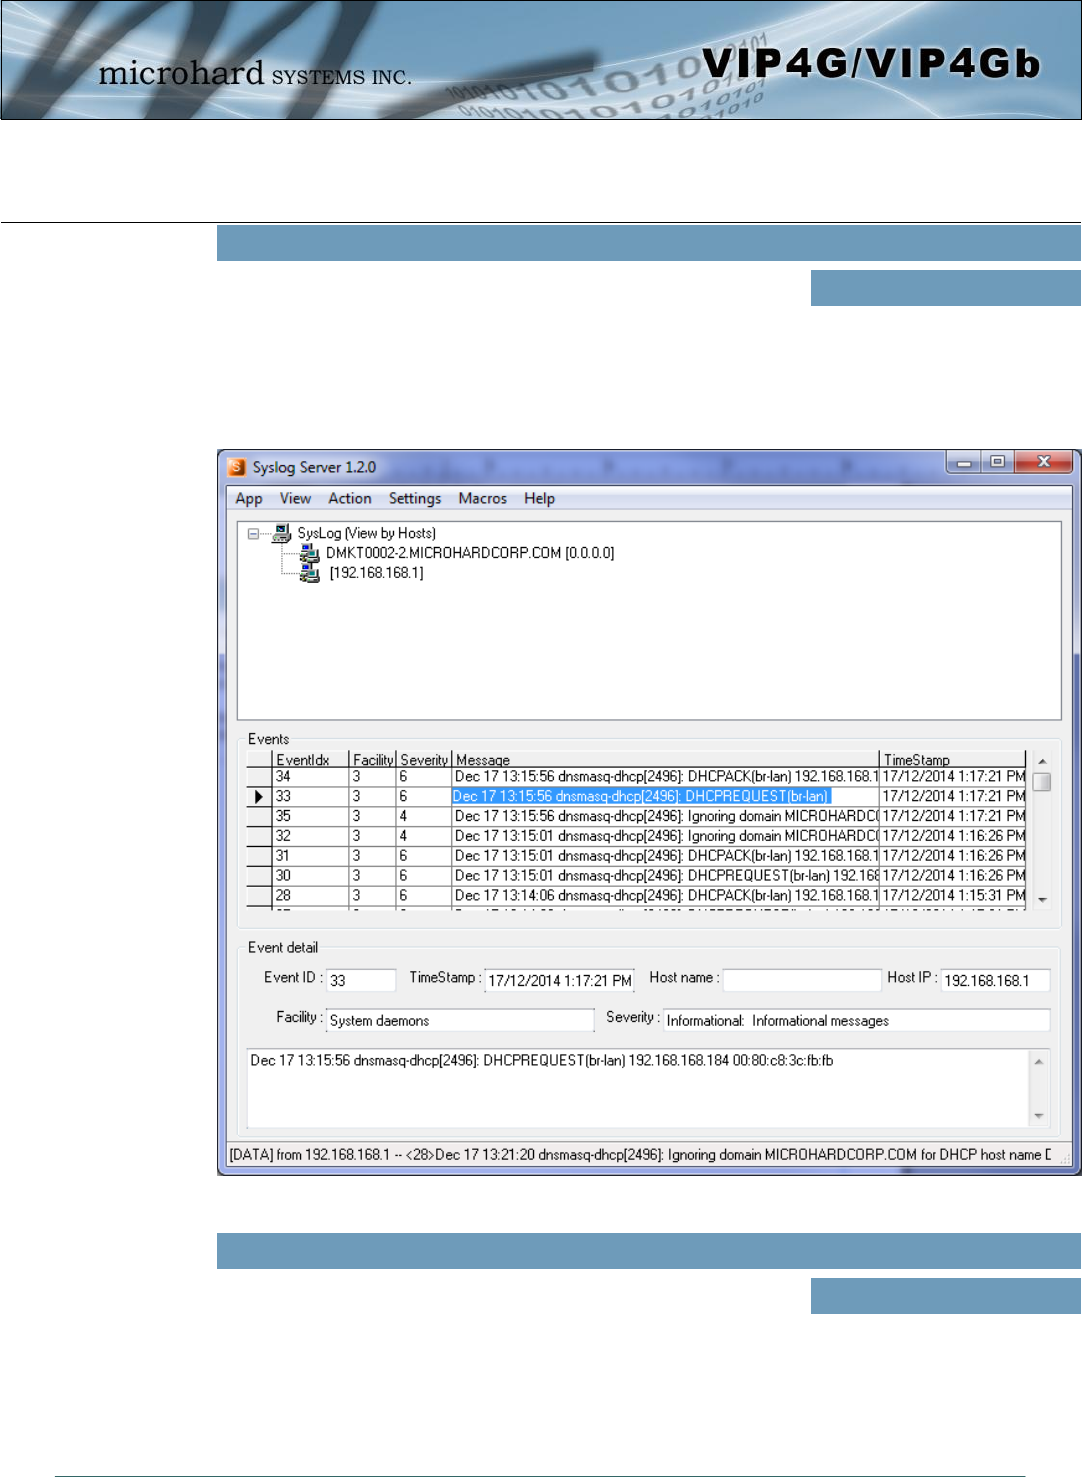Screen dimensions: 1082x1477
Task: Click the Events list scroll down arrow
Action: pos(1042,899)
